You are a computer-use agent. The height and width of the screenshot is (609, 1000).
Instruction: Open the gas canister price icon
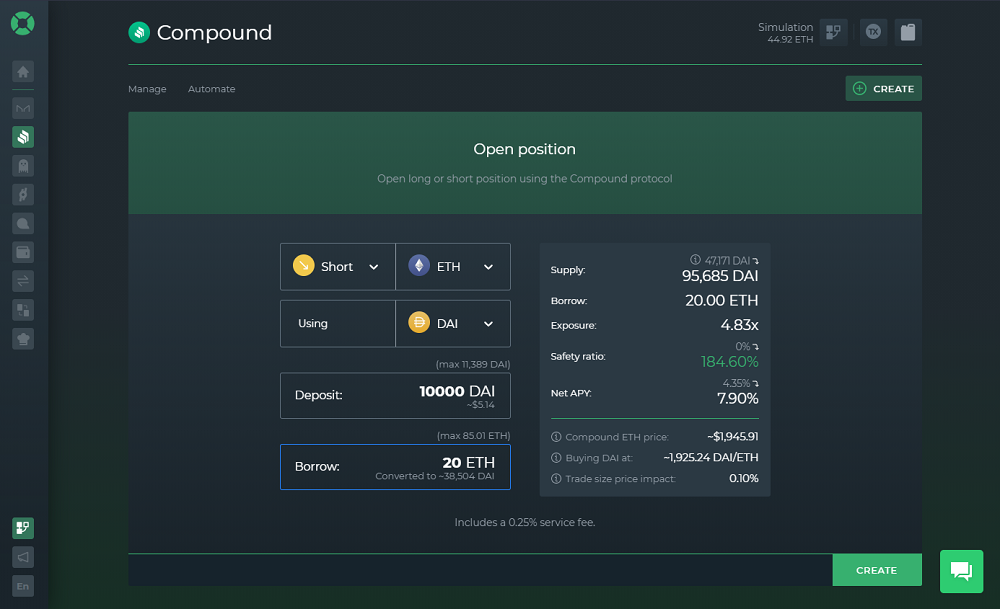908,32
